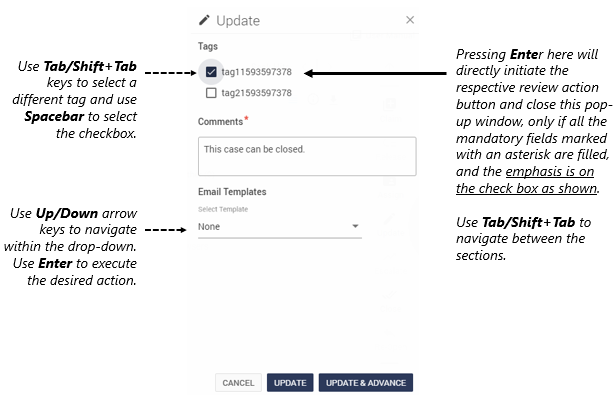This screenshot has height=410, width=614.
Task: Open the Select Template dropdown showing None
Action: pyautogui.click(x=280, y=227)
